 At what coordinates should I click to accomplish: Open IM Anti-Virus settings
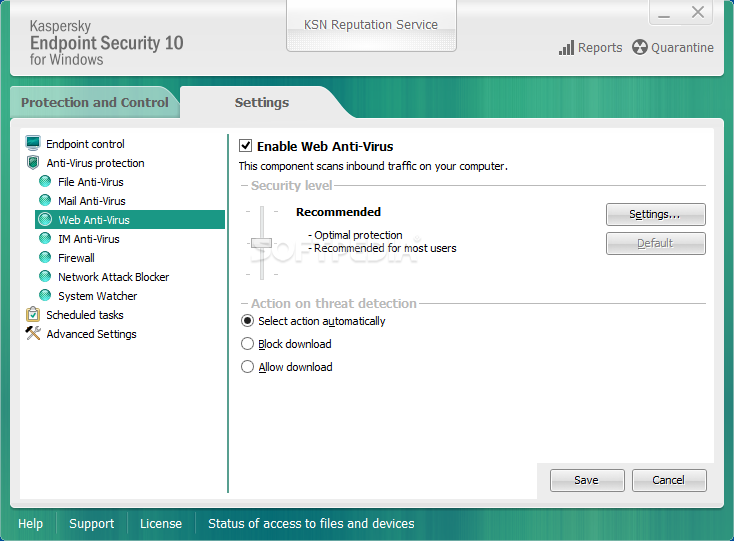tap(88, 239)
